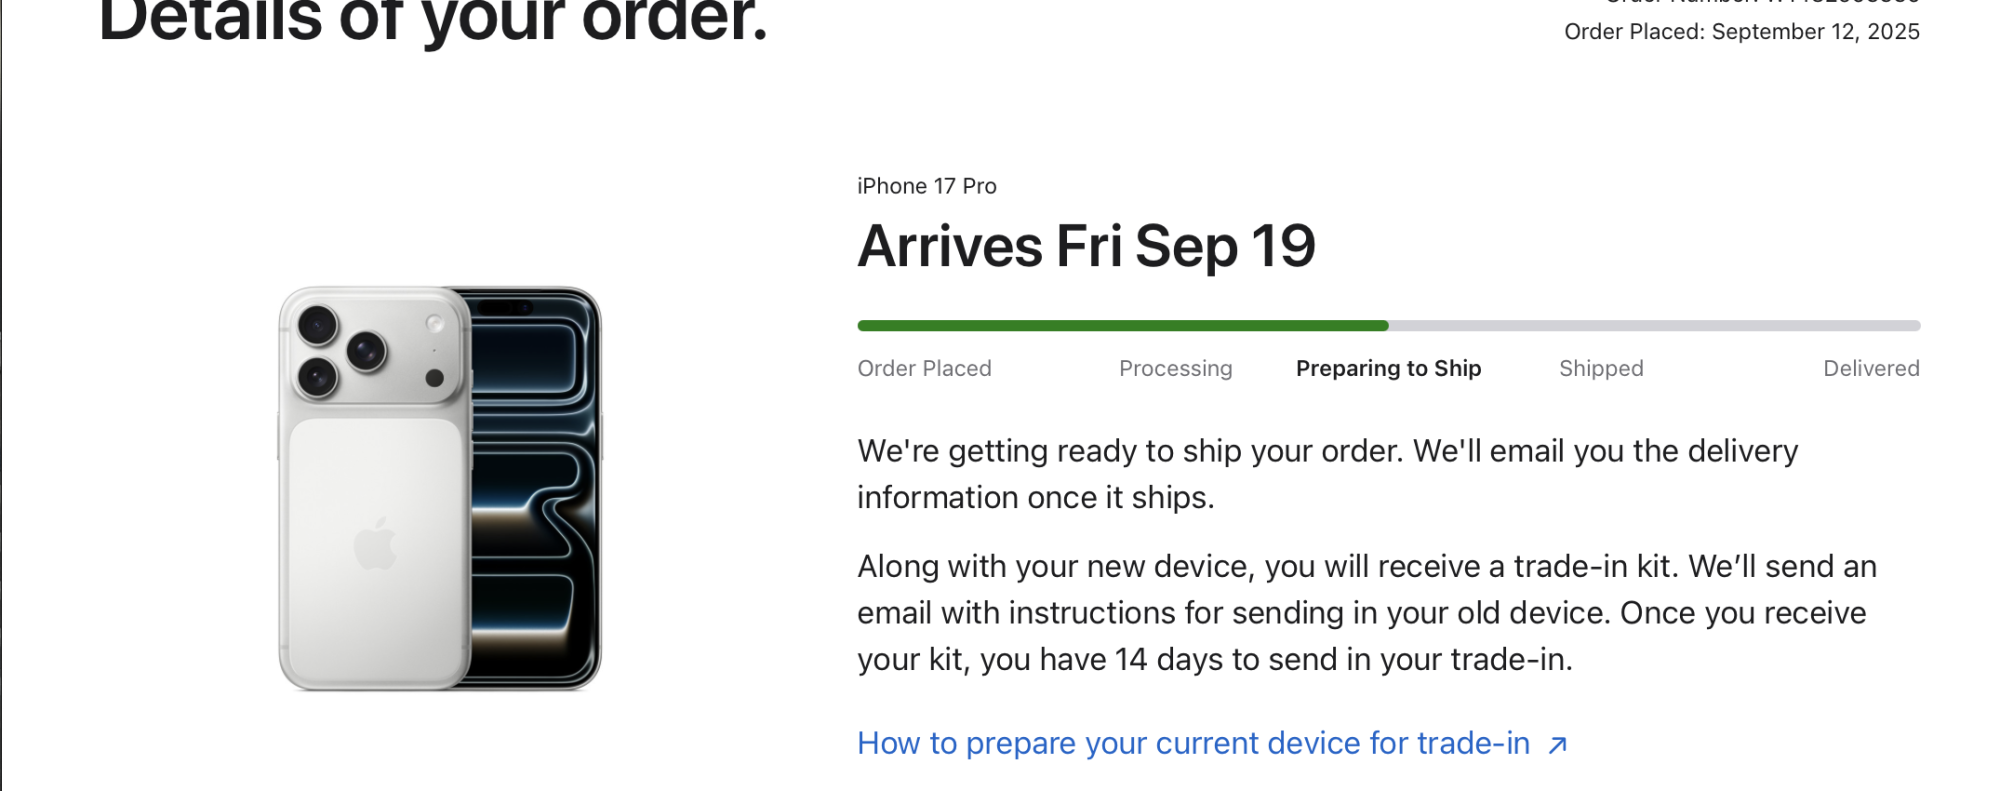Click the Arrives Fri Sep 19 heading

[x=1086, y=246]
